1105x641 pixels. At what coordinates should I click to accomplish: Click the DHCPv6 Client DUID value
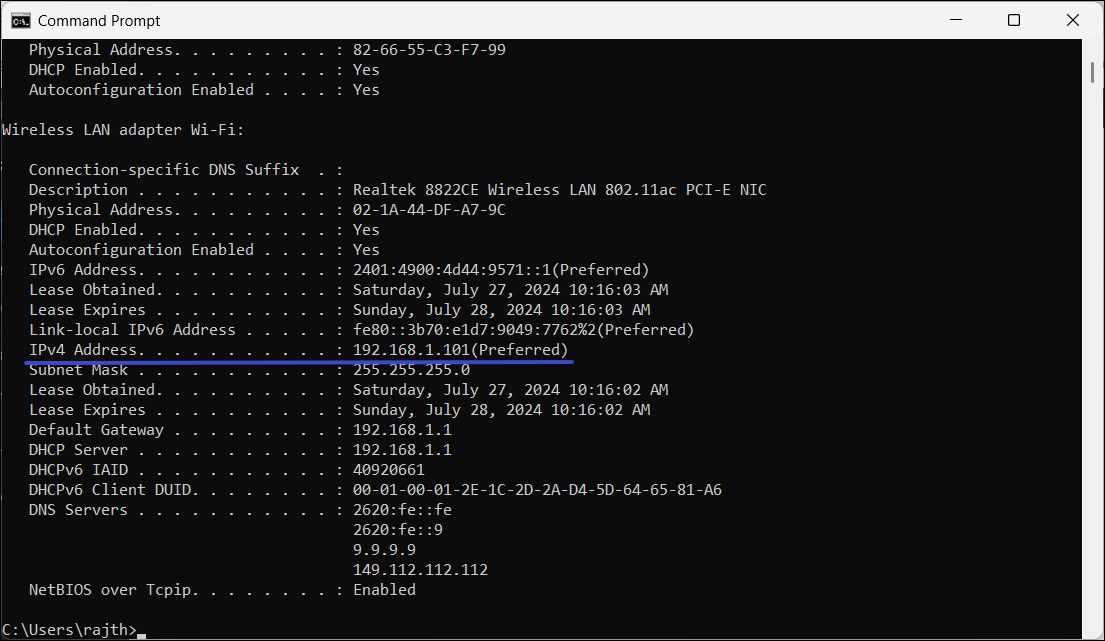pyautogui.click(x=537, y=490)
